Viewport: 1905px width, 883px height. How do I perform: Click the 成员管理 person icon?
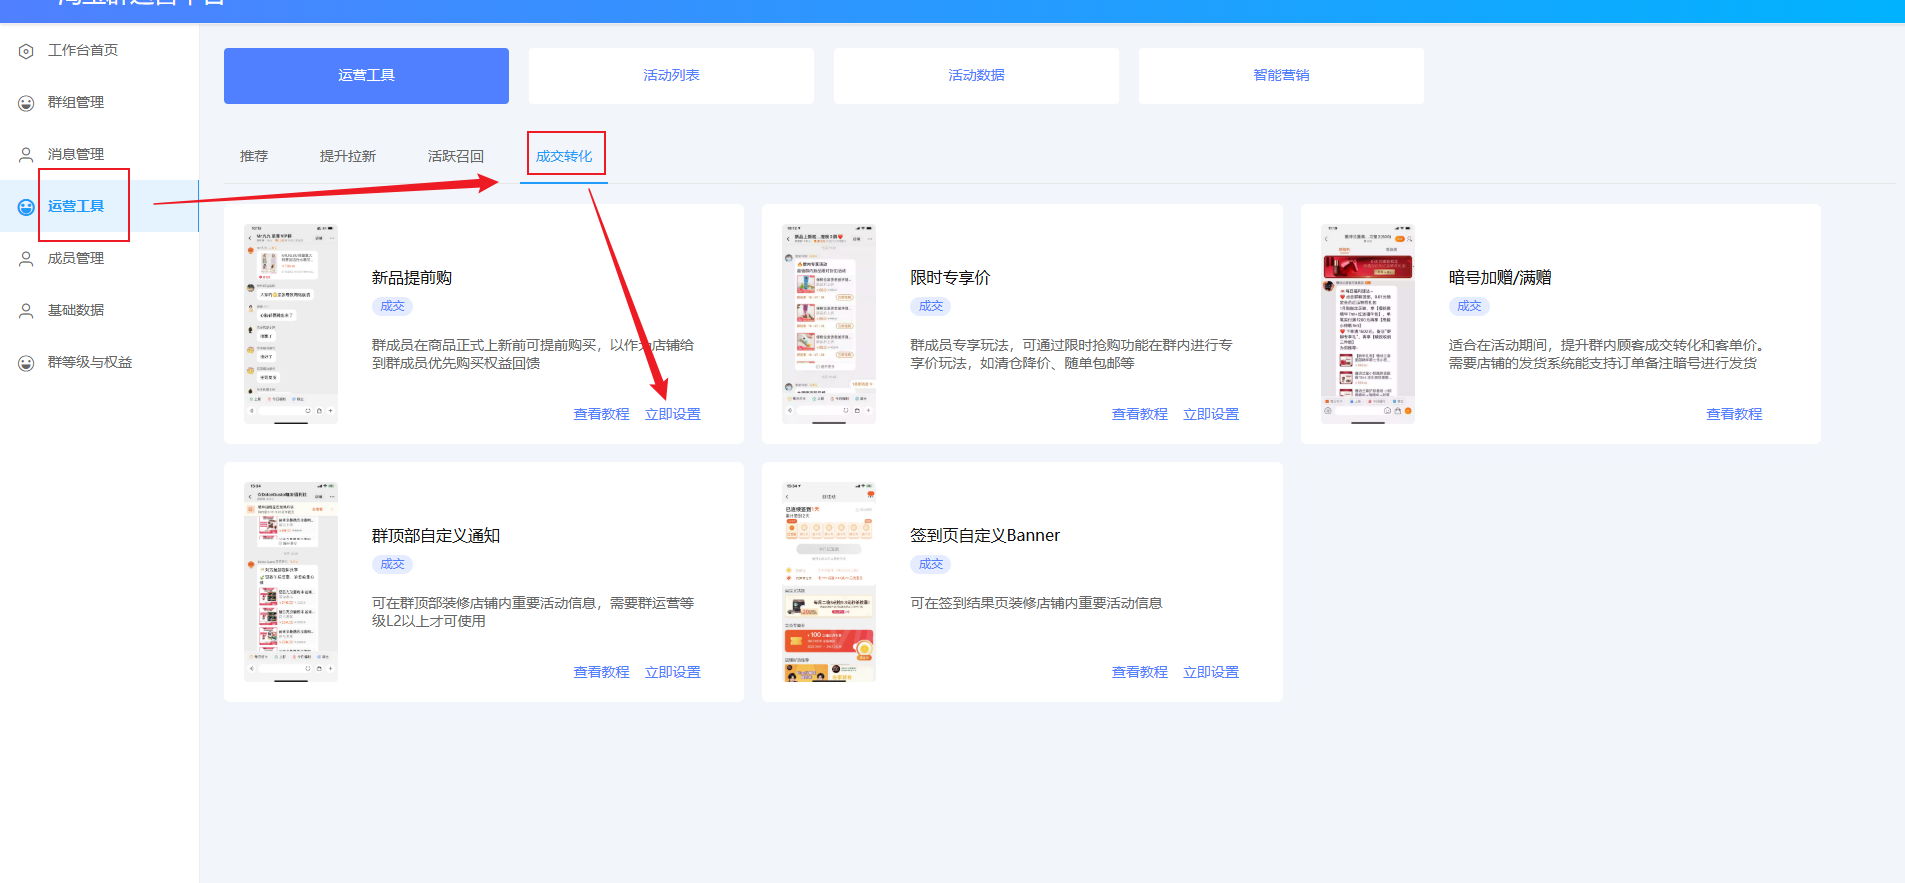pos(26,259)
